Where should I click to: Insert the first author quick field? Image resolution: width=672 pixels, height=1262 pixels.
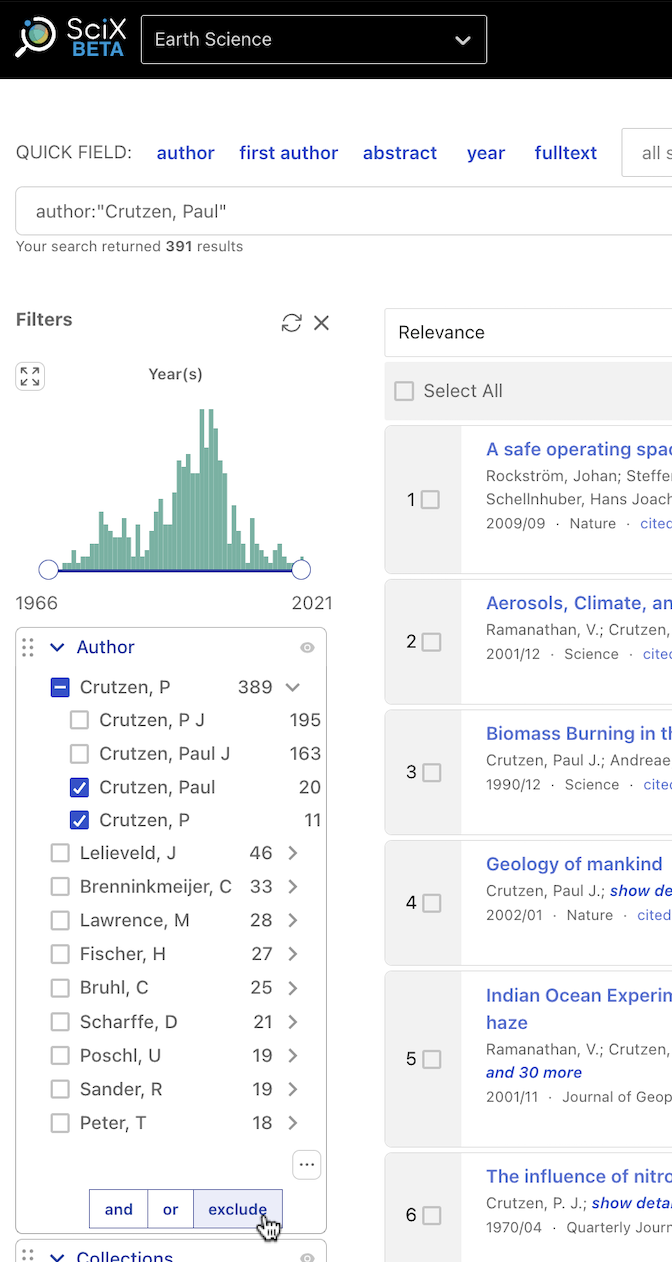288,153
